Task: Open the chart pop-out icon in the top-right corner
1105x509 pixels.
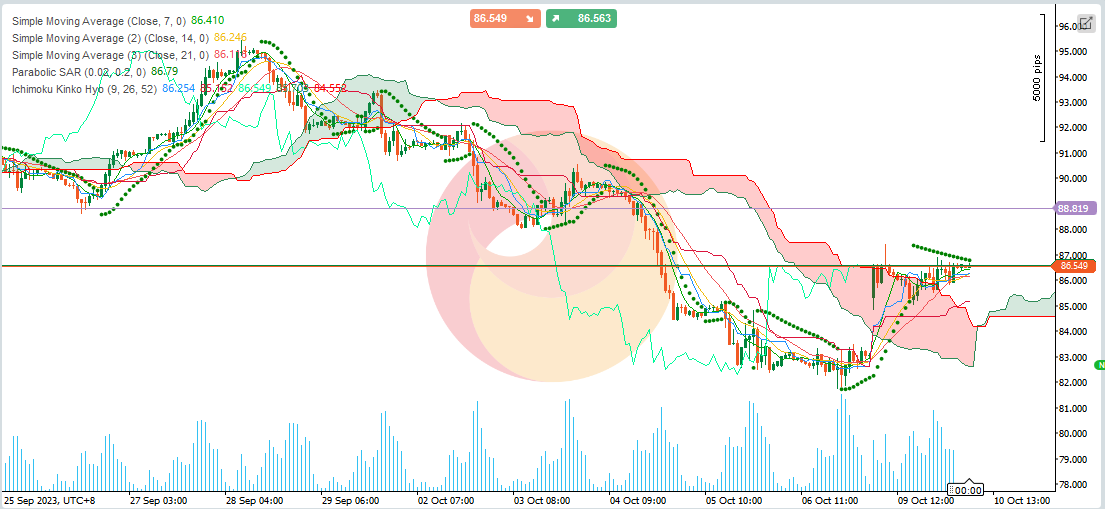Action: (1085, 23)
